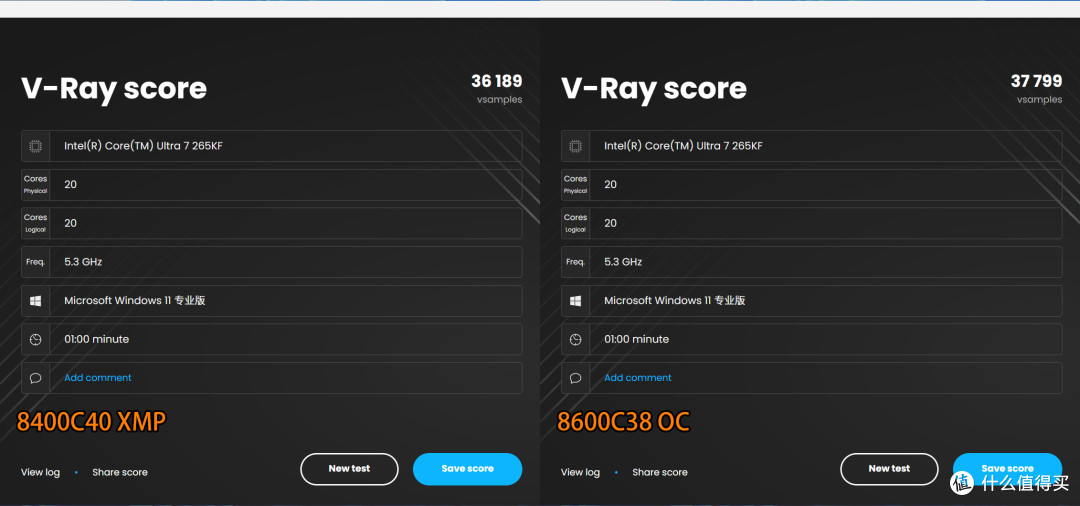Share score of the 8600C38 OC run
The image size is (1080, 506).
click(660, 472)
